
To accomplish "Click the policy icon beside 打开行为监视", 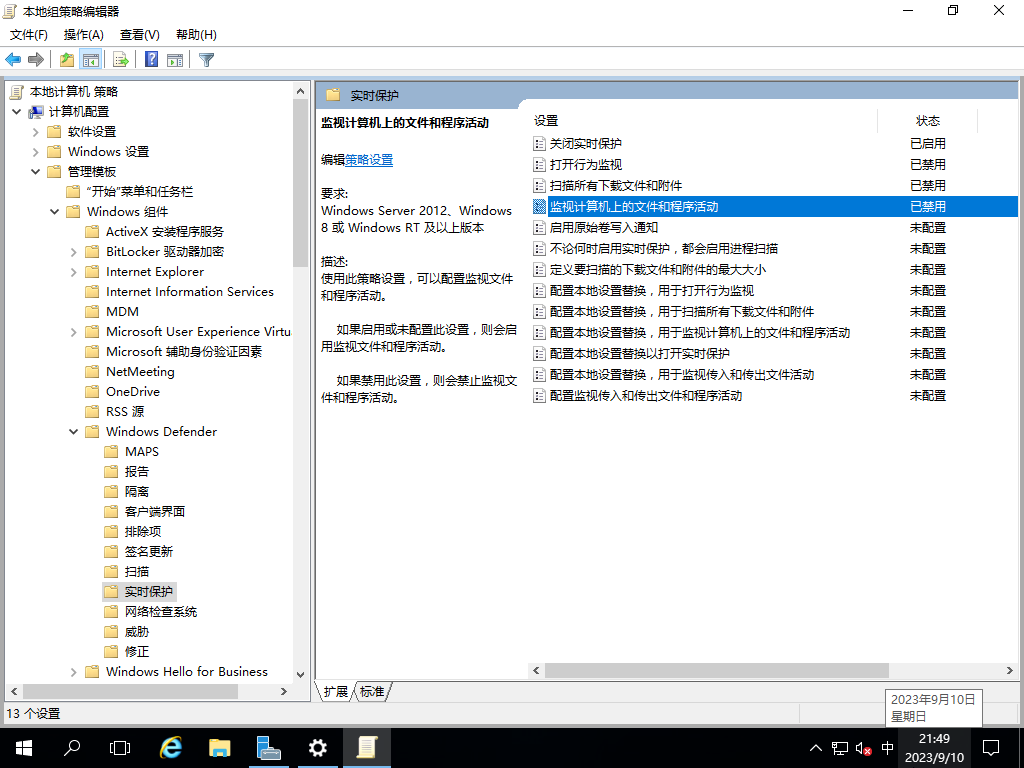I will point(539,165).
